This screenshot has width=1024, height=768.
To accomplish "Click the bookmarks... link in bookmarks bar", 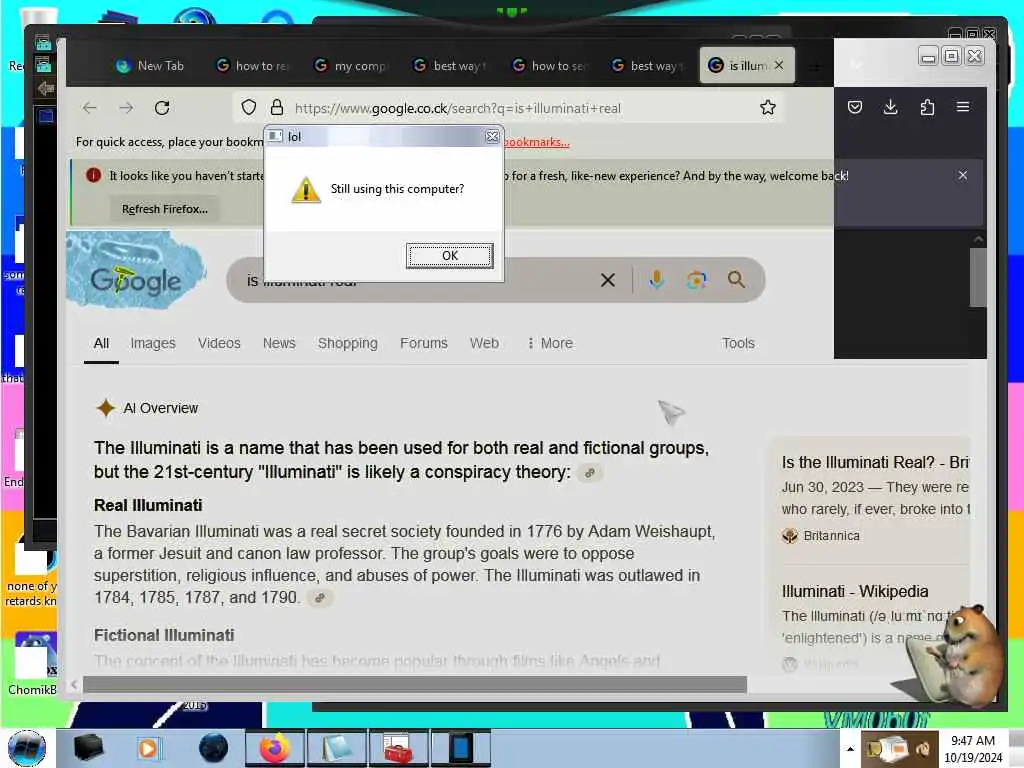I will 536,142.
